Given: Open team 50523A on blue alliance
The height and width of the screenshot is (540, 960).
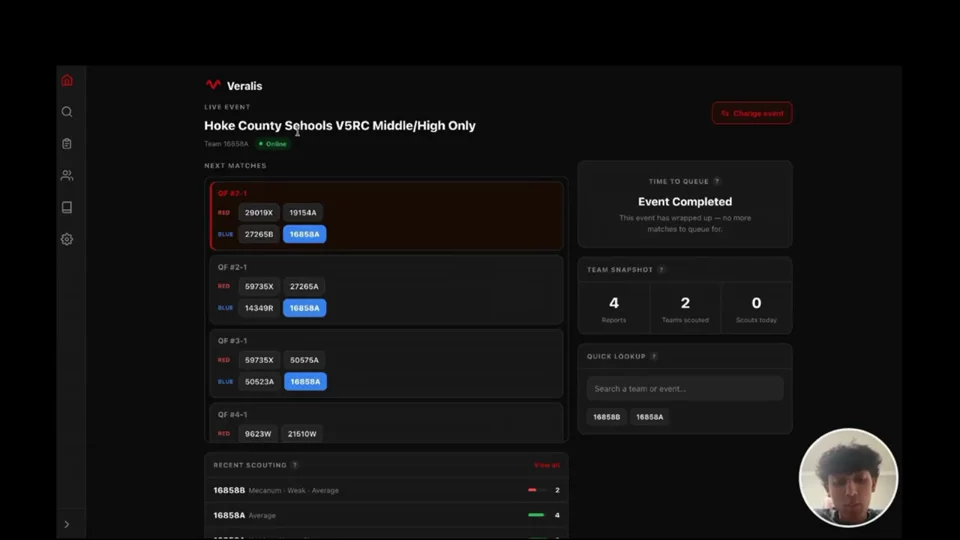Looking at the screenshot, I should pos(260,381).
